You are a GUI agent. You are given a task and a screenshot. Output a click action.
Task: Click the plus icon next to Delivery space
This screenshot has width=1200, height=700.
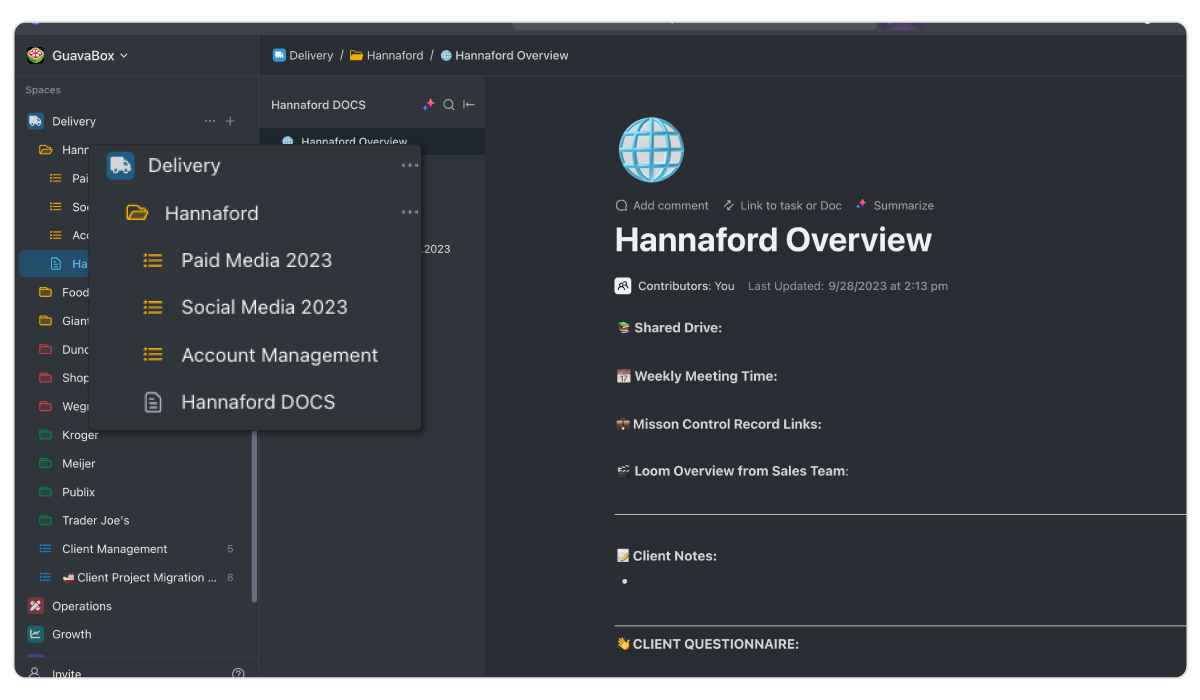tap(230, 121)
